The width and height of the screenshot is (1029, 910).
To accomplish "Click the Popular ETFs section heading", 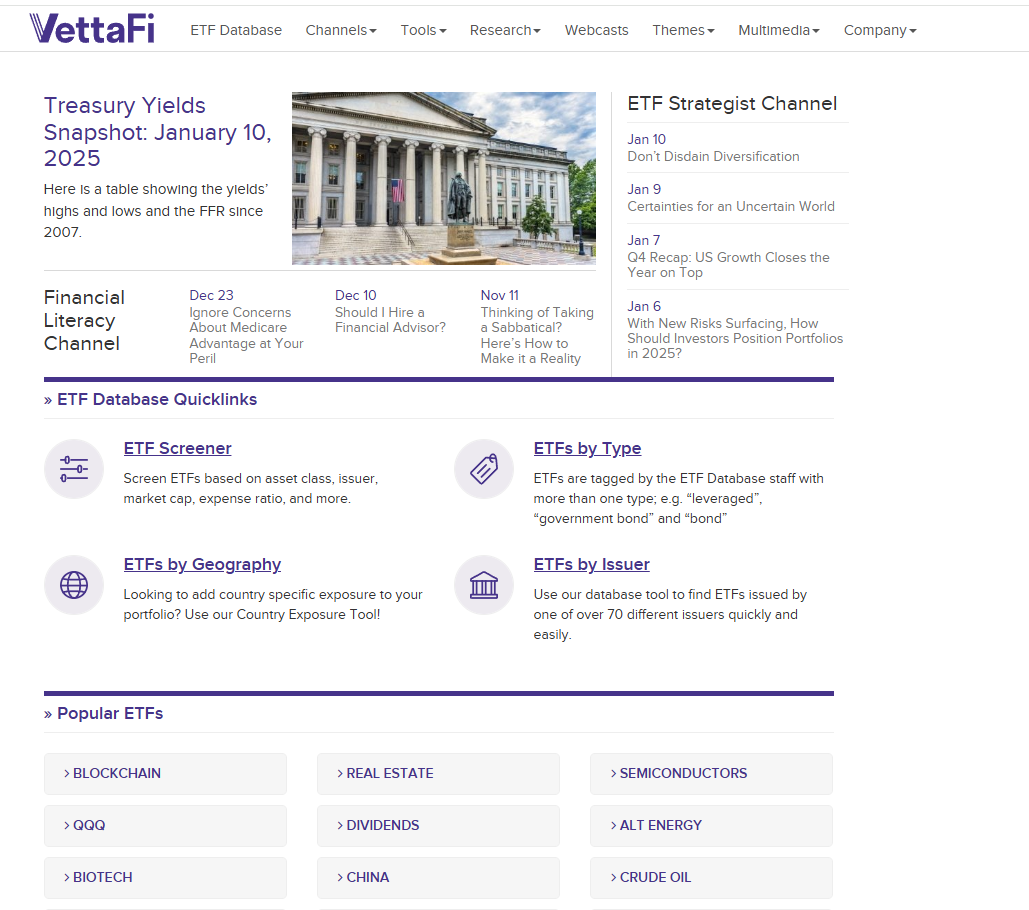I will coord(103,713).
